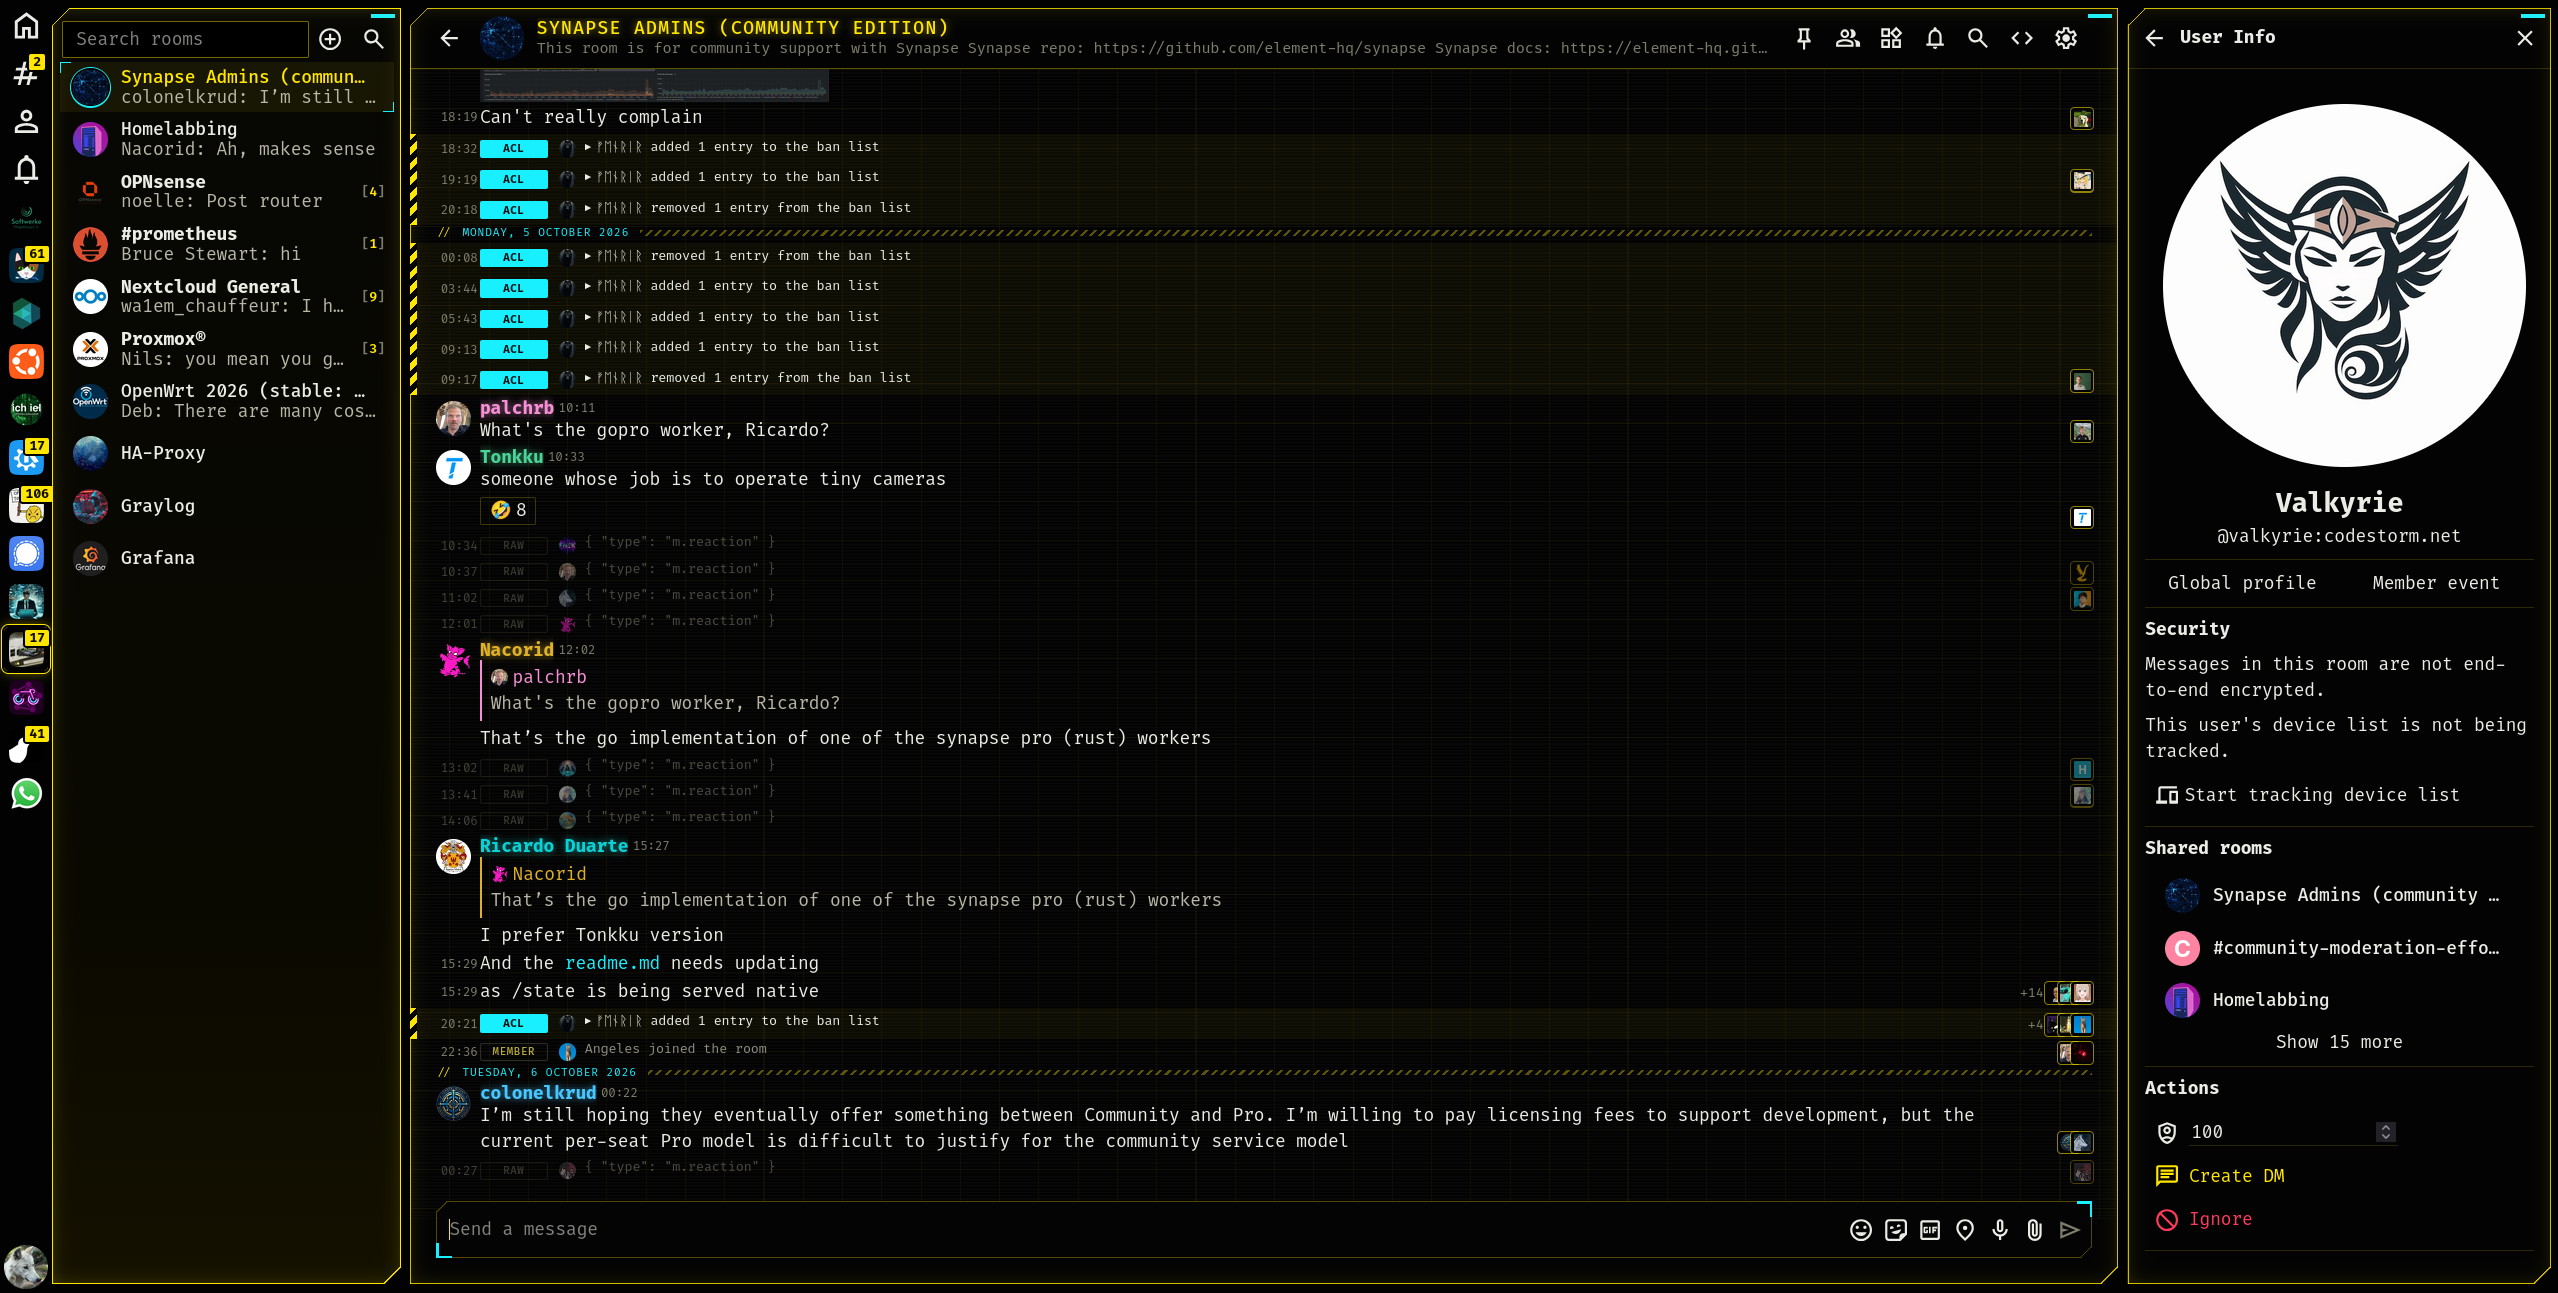Open Grafana room in the list
The width and height of the screenshot is (2558, 1293).
[x=228, y=558]
